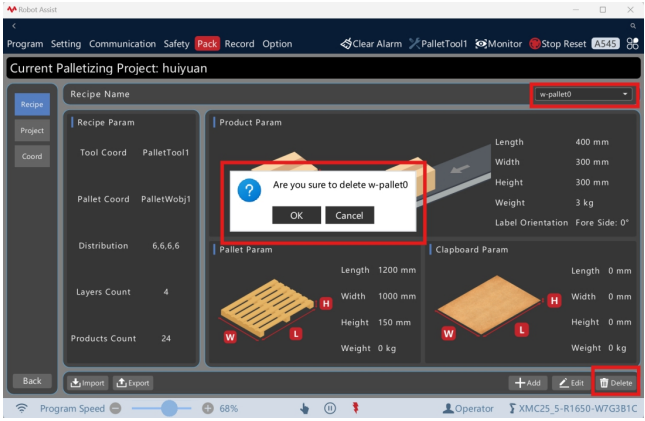The height and width of the screenshot is (421, 645).
Task: Click the search magnifier icon at top right
Action: coord(633,26)
